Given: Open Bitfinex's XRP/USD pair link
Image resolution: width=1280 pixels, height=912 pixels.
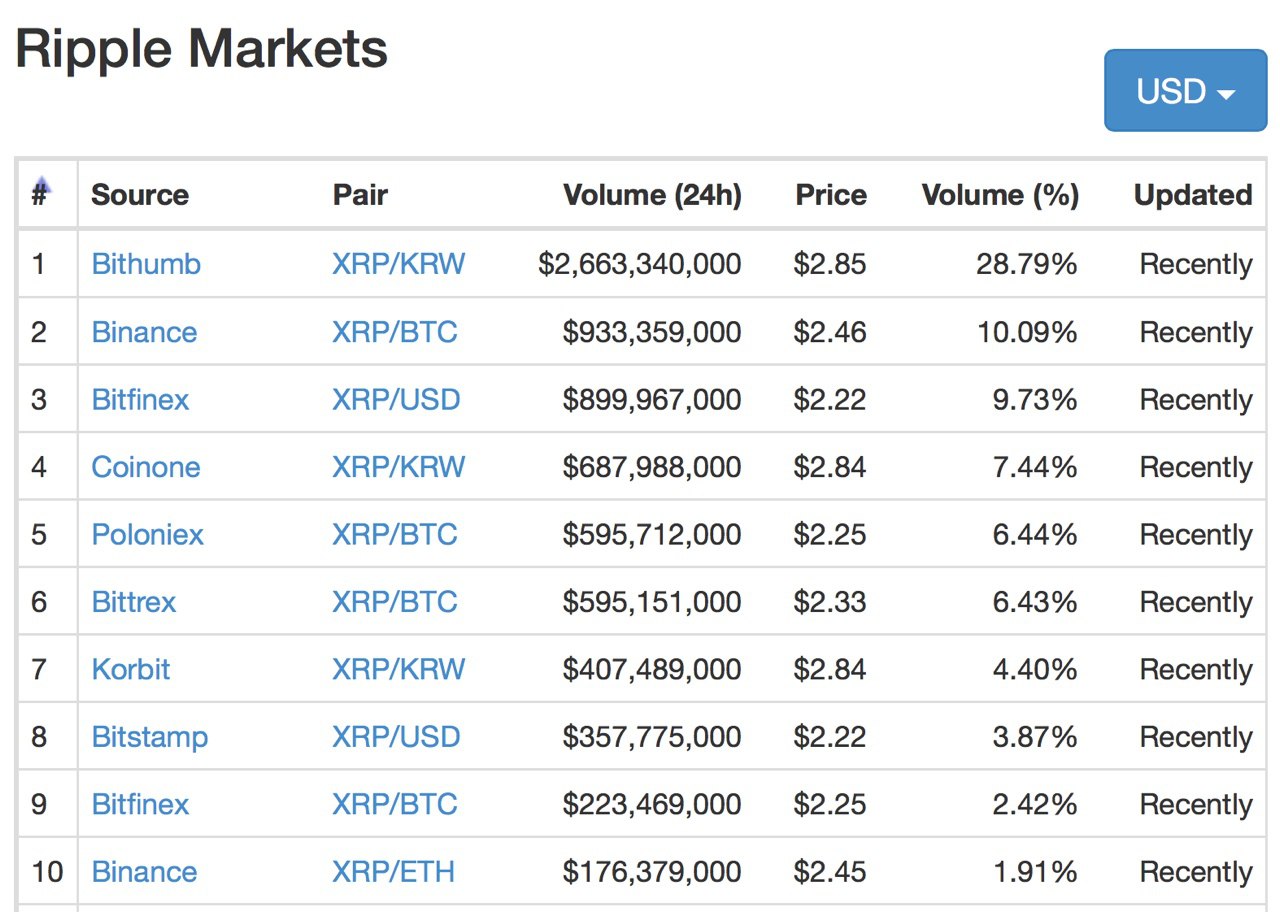Looking at the screenshot, I should pyautogui.click(x=396, y=399).
